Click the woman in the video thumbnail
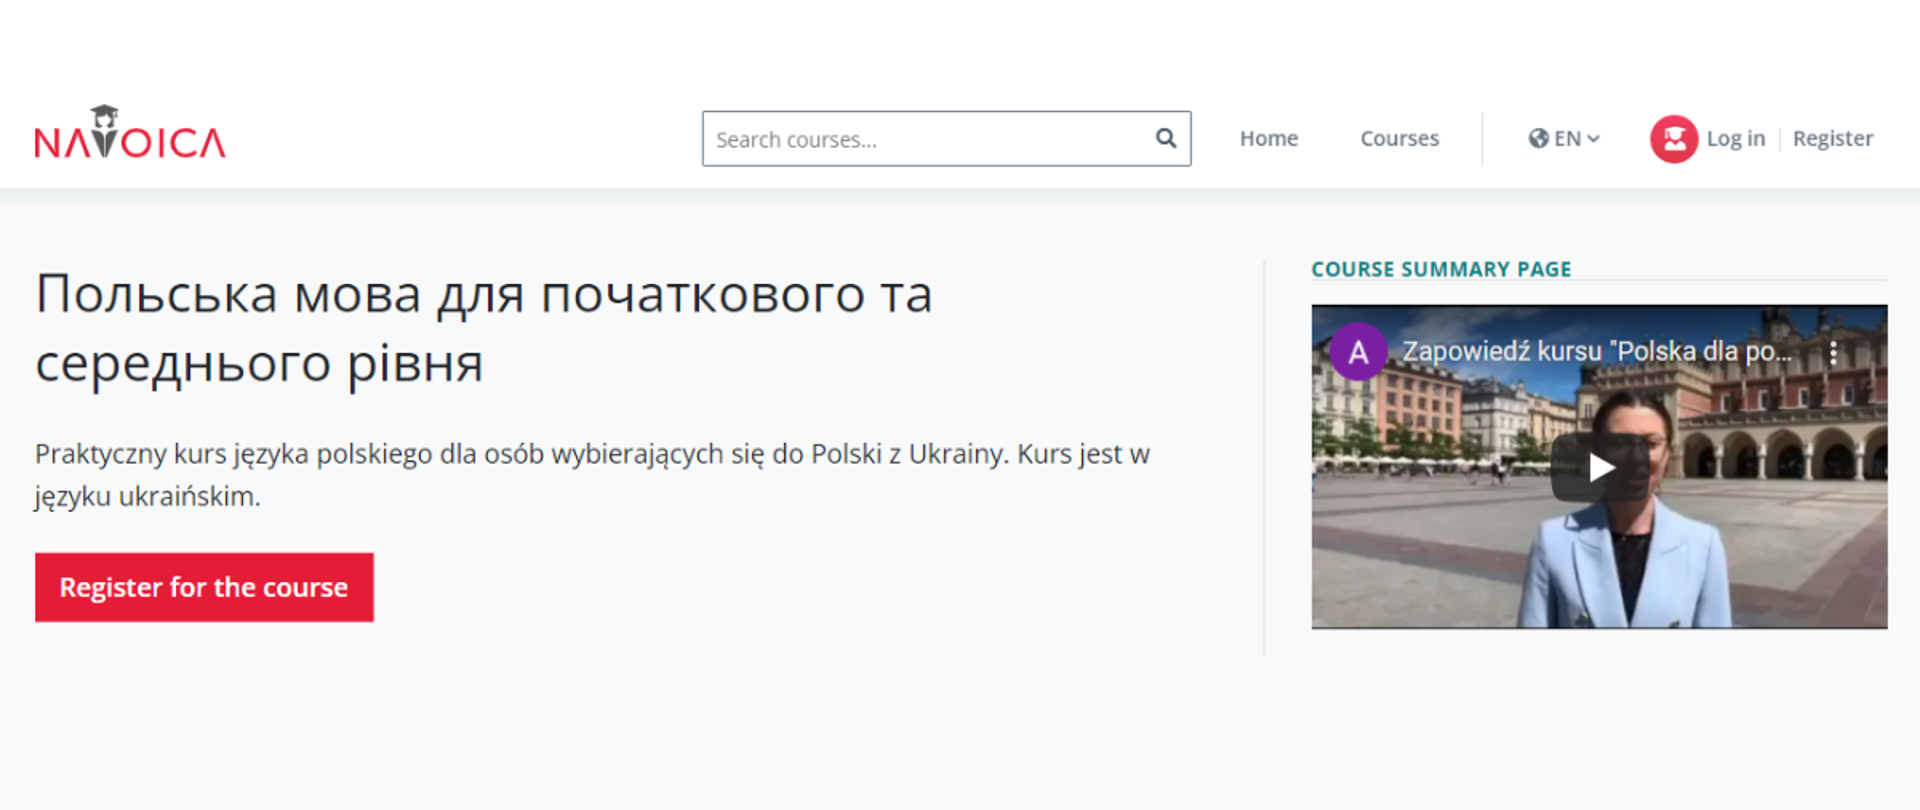Viewport: 1920px width, 810px height. click(x=1630, y=560)
